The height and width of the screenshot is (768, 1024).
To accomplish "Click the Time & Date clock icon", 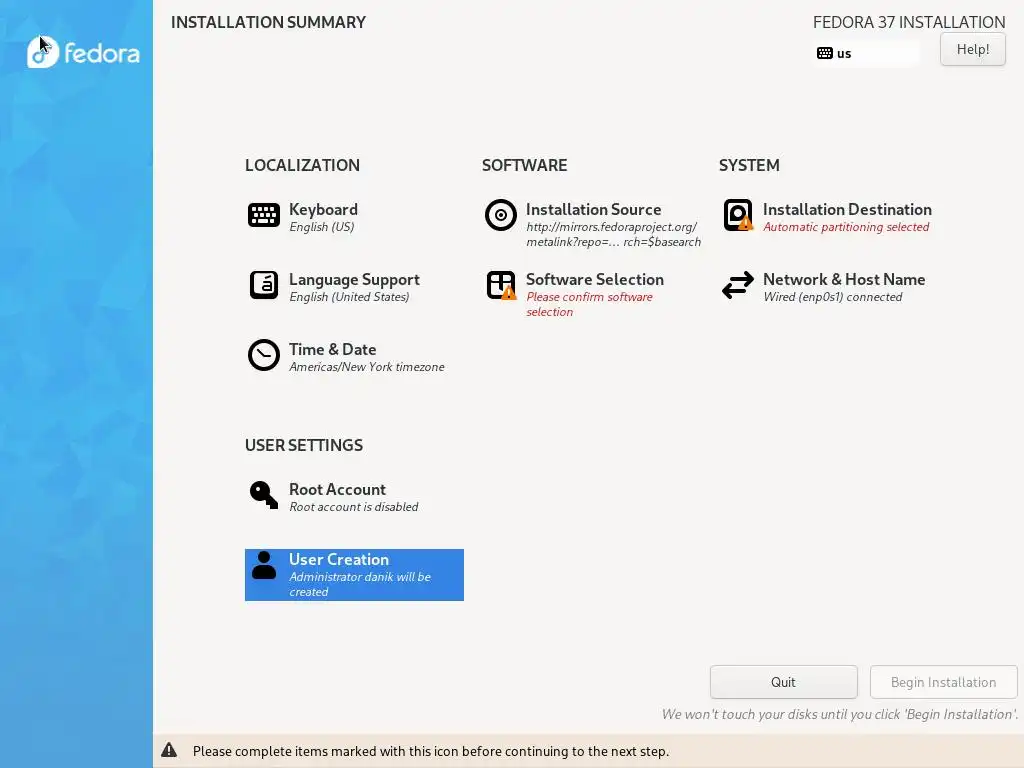I will point(264,355).
